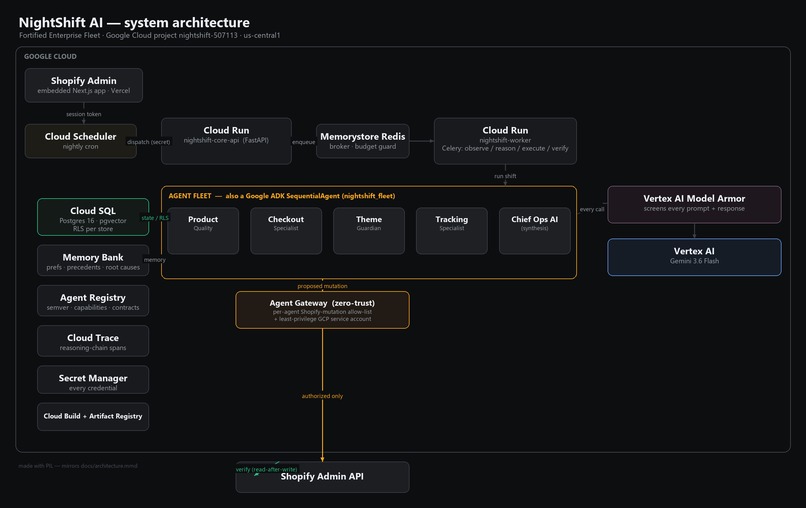Image resolution: width=806 pixels, height=508 pixels.
Task: Click the "run shift" edge label
Action: coord(505,176)
